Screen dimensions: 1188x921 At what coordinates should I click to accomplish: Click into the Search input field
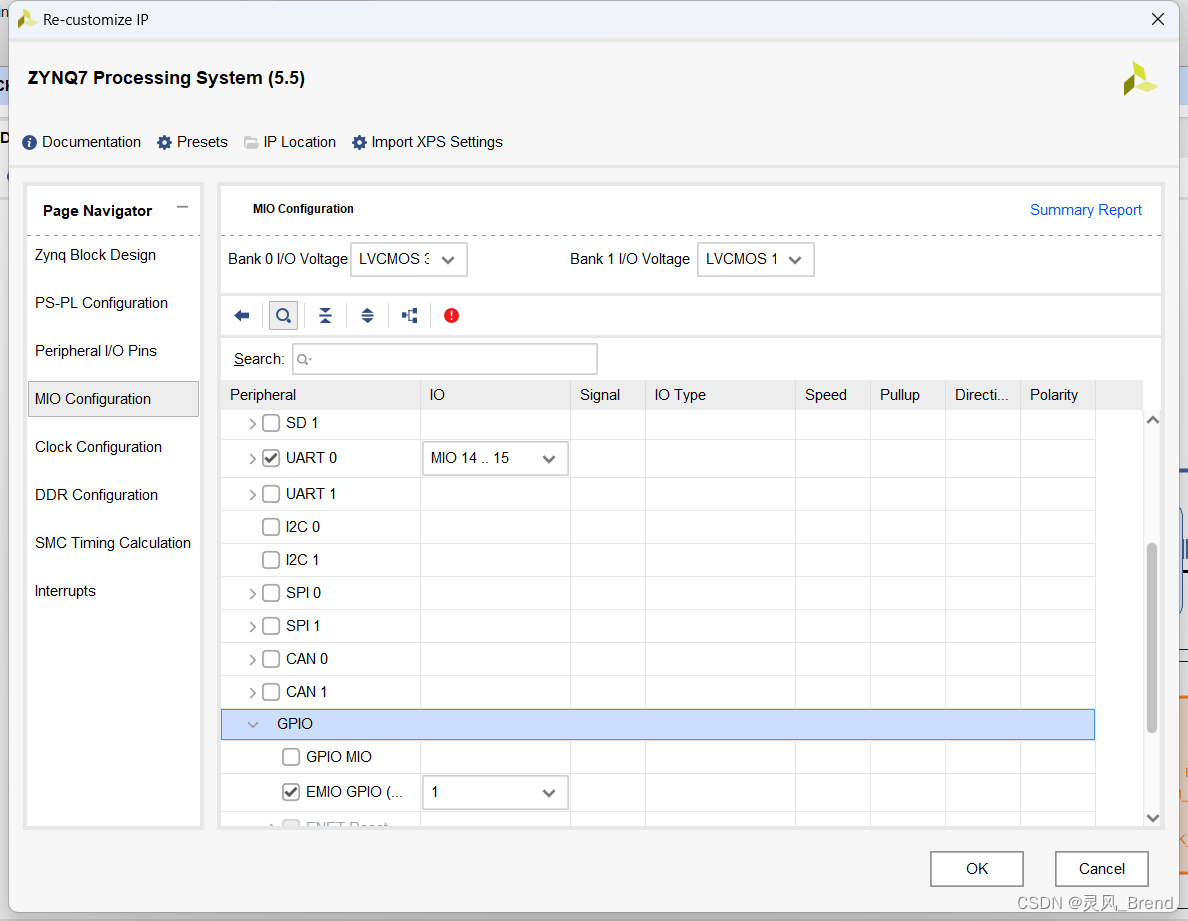[445, 359]
